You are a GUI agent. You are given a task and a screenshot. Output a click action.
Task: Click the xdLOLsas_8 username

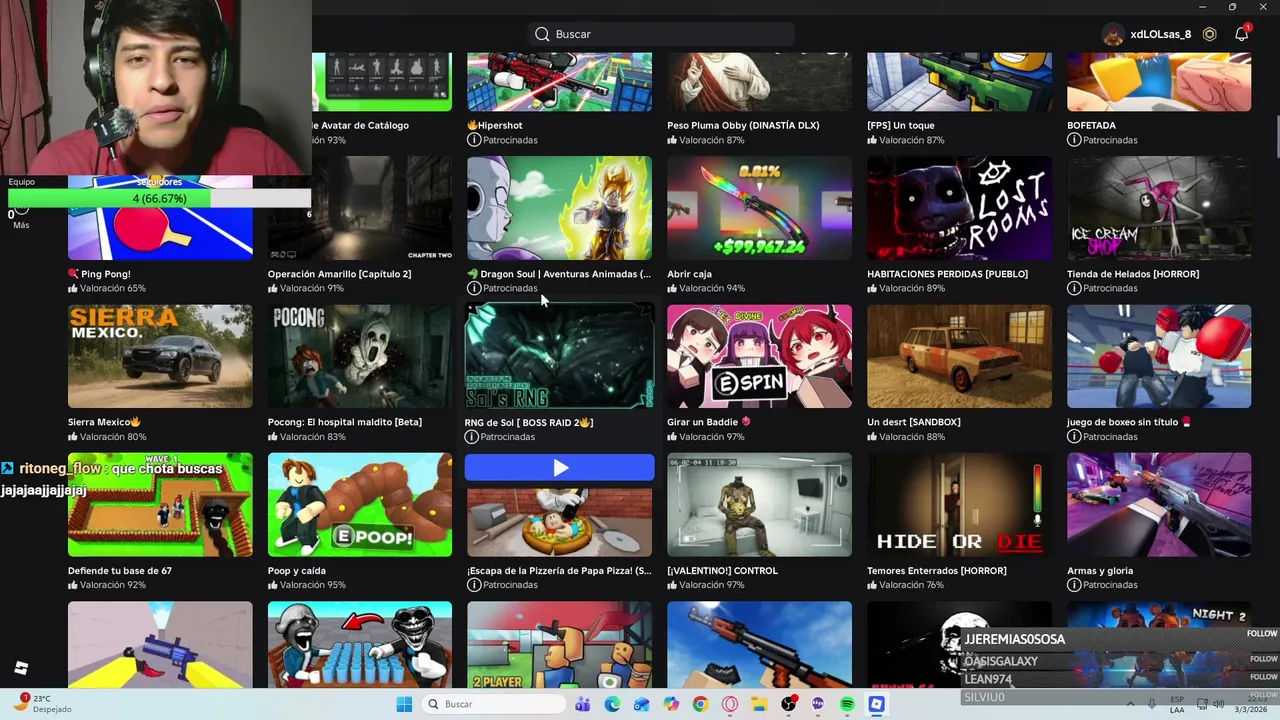(1161, 34)
